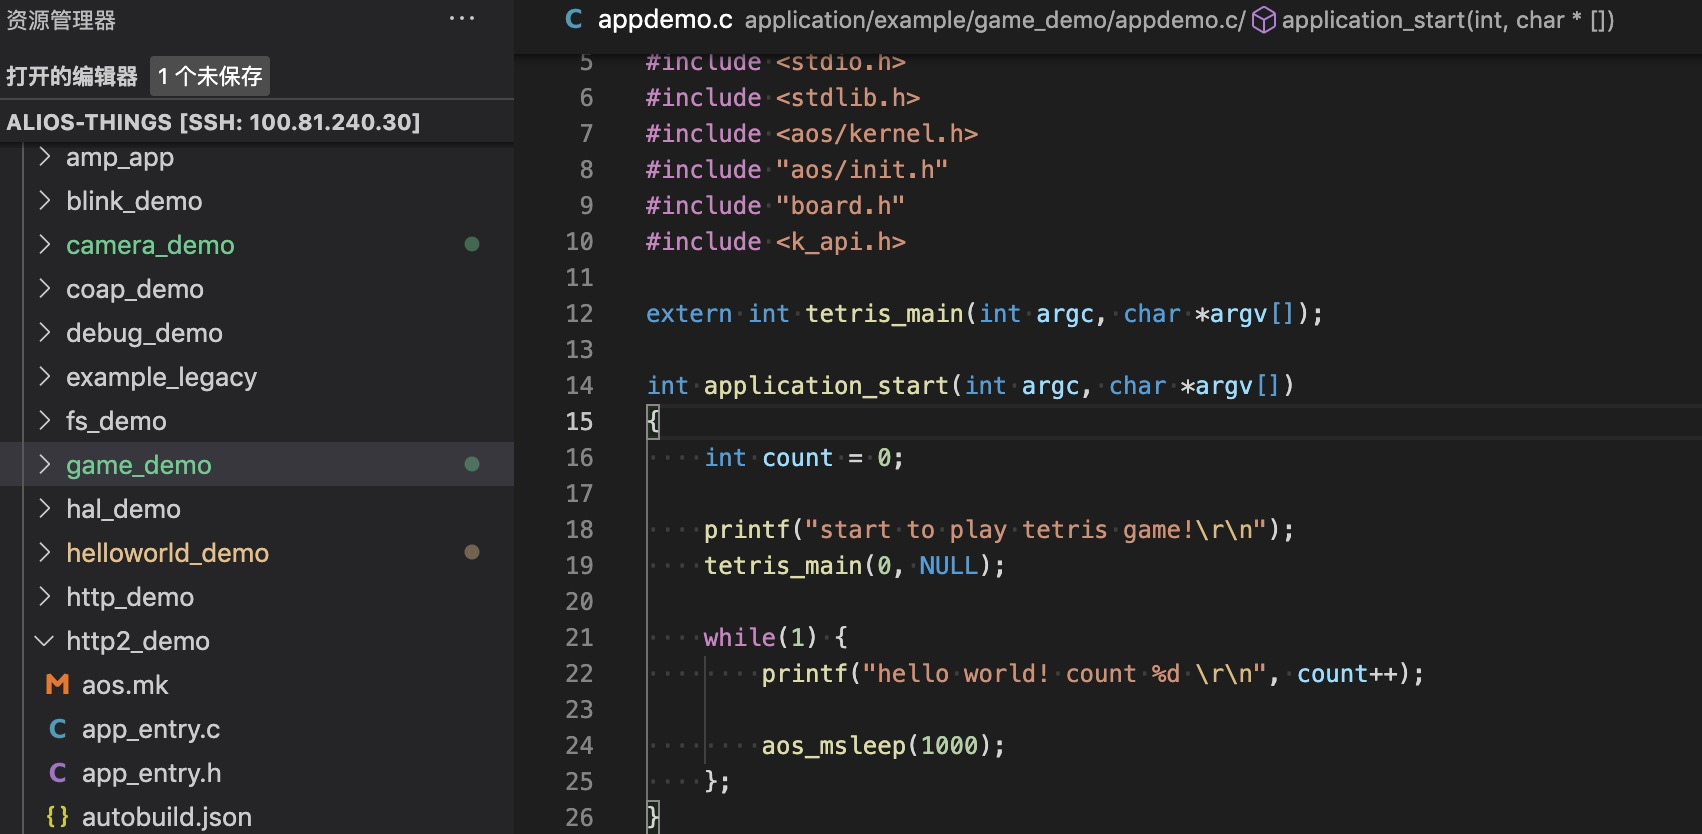The image size is (1702, 834).
Task: Select the example_legacy folder label
Action: pos(162,377)
